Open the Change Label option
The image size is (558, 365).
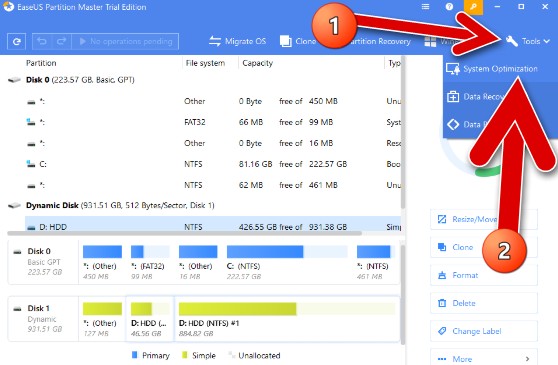[484, 331]
